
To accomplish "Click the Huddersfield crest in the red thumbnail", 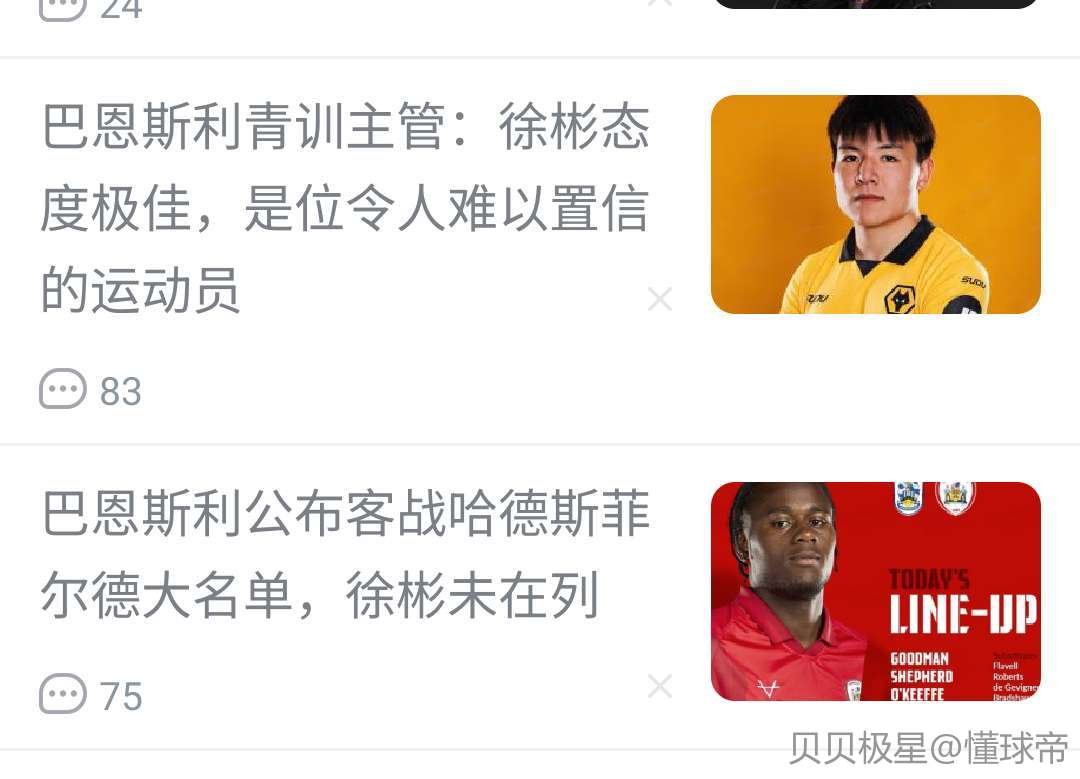I will 908,498.
